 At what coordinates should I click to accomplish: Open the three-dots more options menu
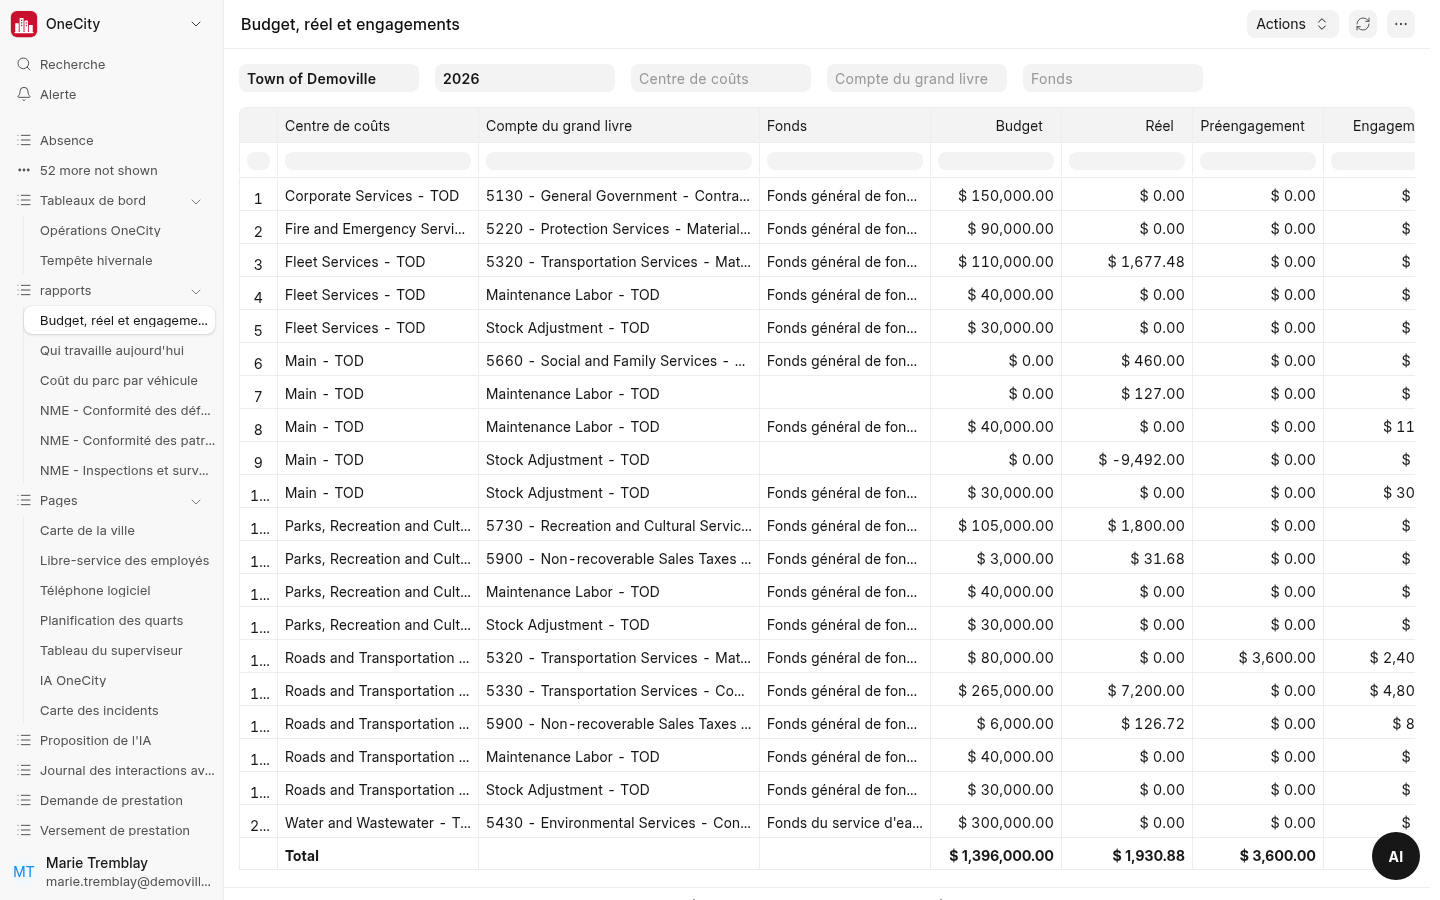(1401, 24)
